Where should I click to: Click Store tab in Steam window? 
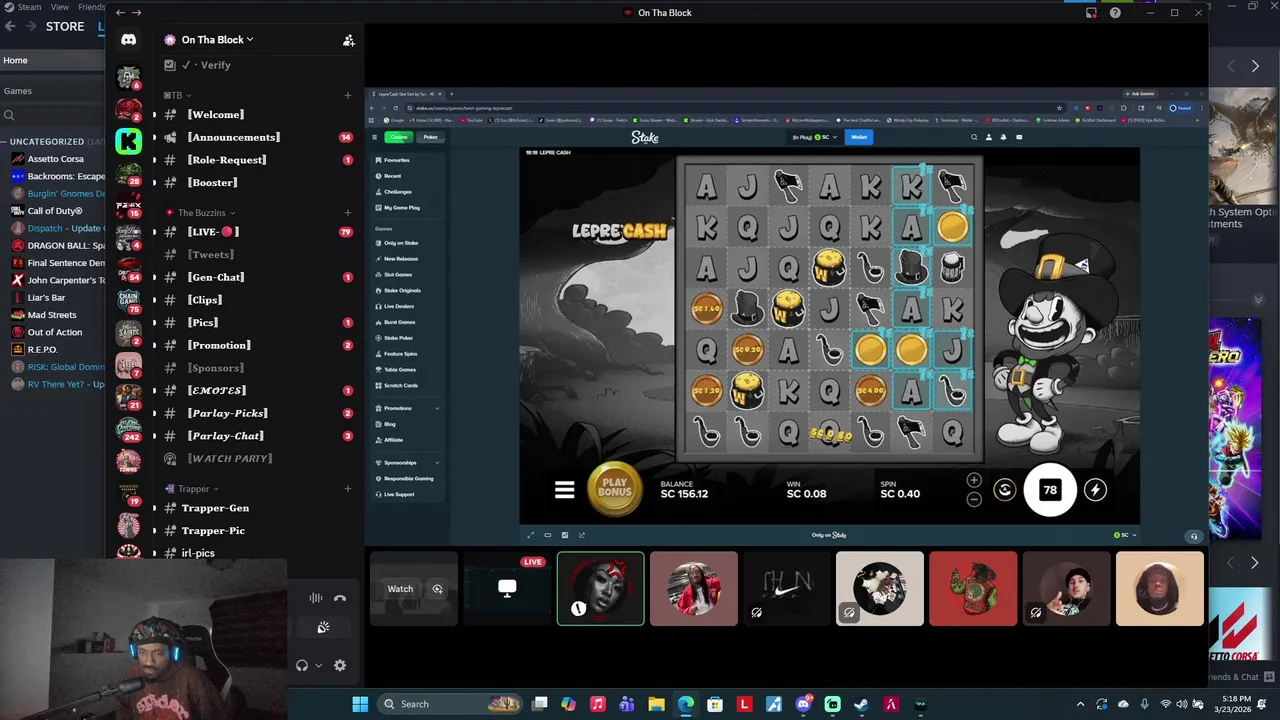pyautogui.click(x=65, y=26)
